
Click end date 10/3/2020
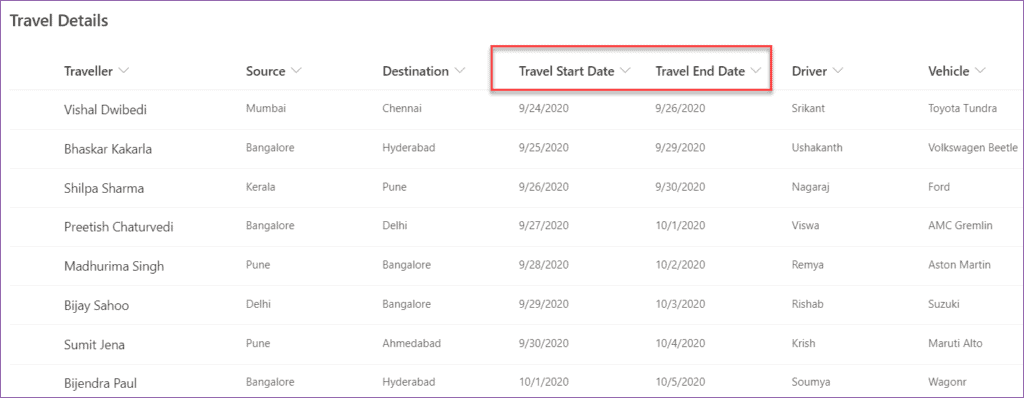point(680,304)
